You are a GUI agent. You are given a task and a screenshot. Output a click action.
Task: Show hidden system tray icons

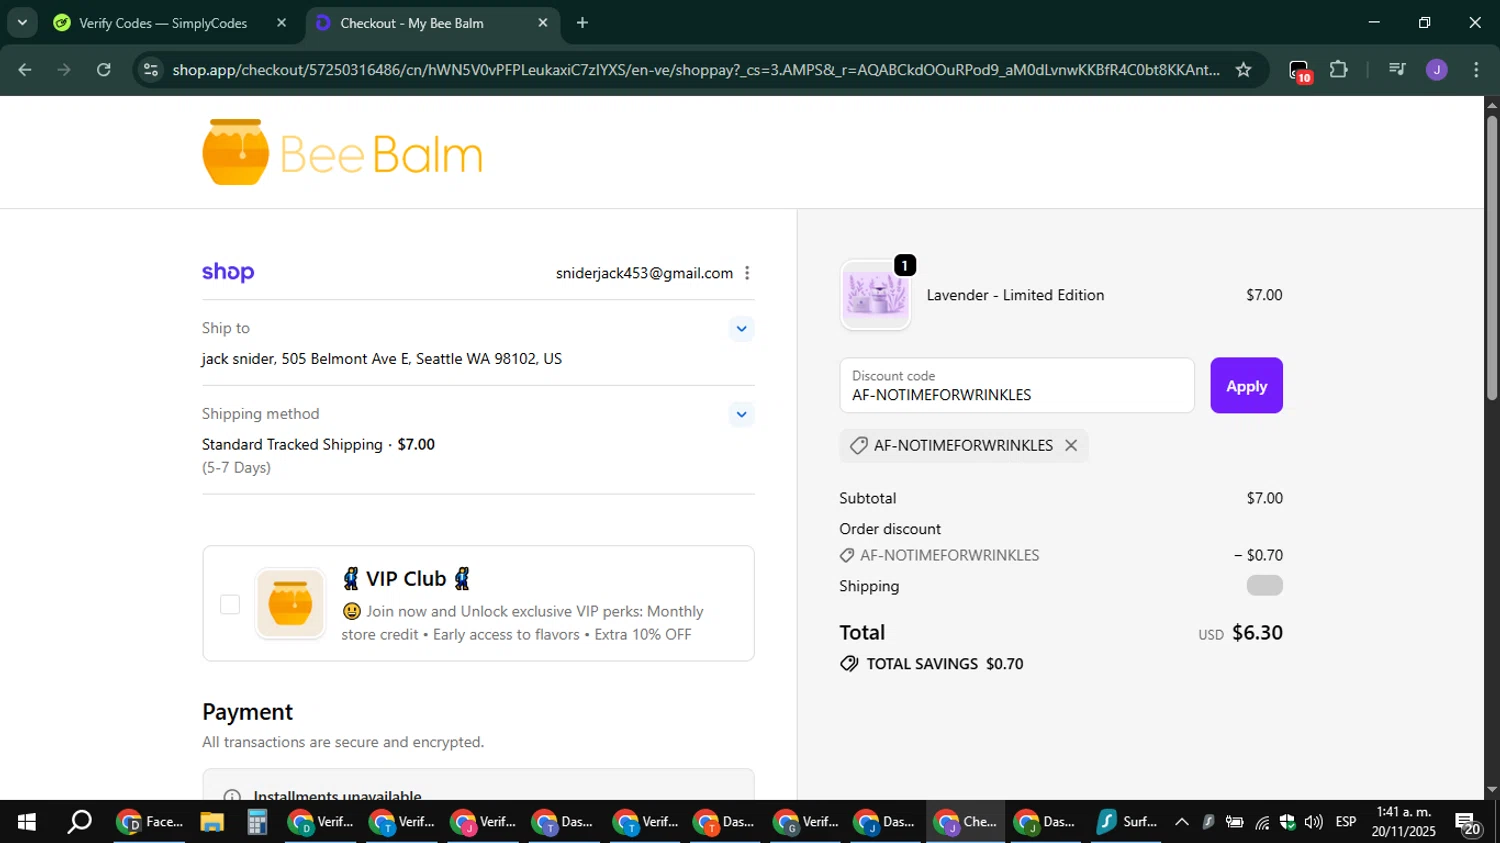[x=1182, y=822]
